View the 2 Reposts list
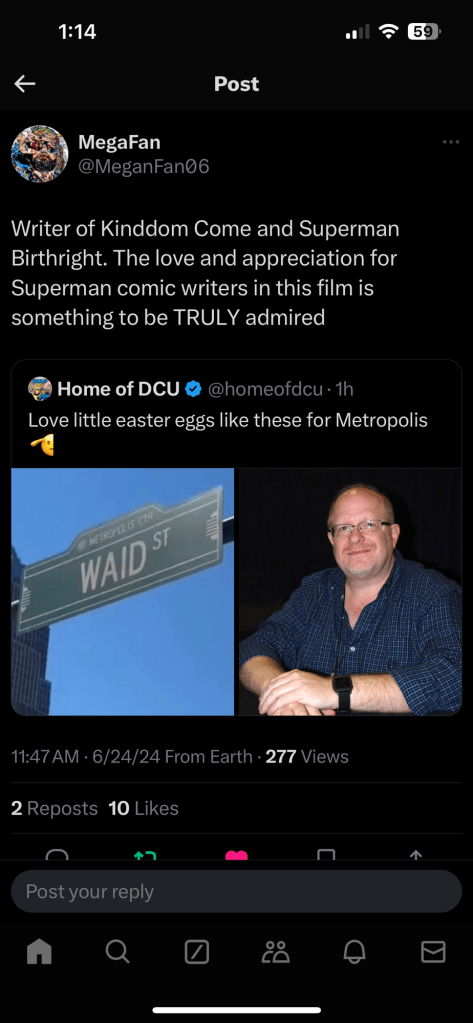The height and width of the screenshot is (1023, 473). [54, 808]
